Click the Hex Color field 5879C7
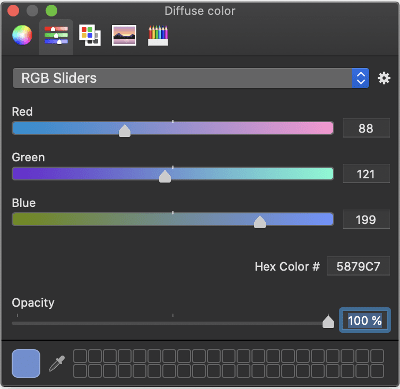The height and width of the screenshot is (389, 400). 358,266
